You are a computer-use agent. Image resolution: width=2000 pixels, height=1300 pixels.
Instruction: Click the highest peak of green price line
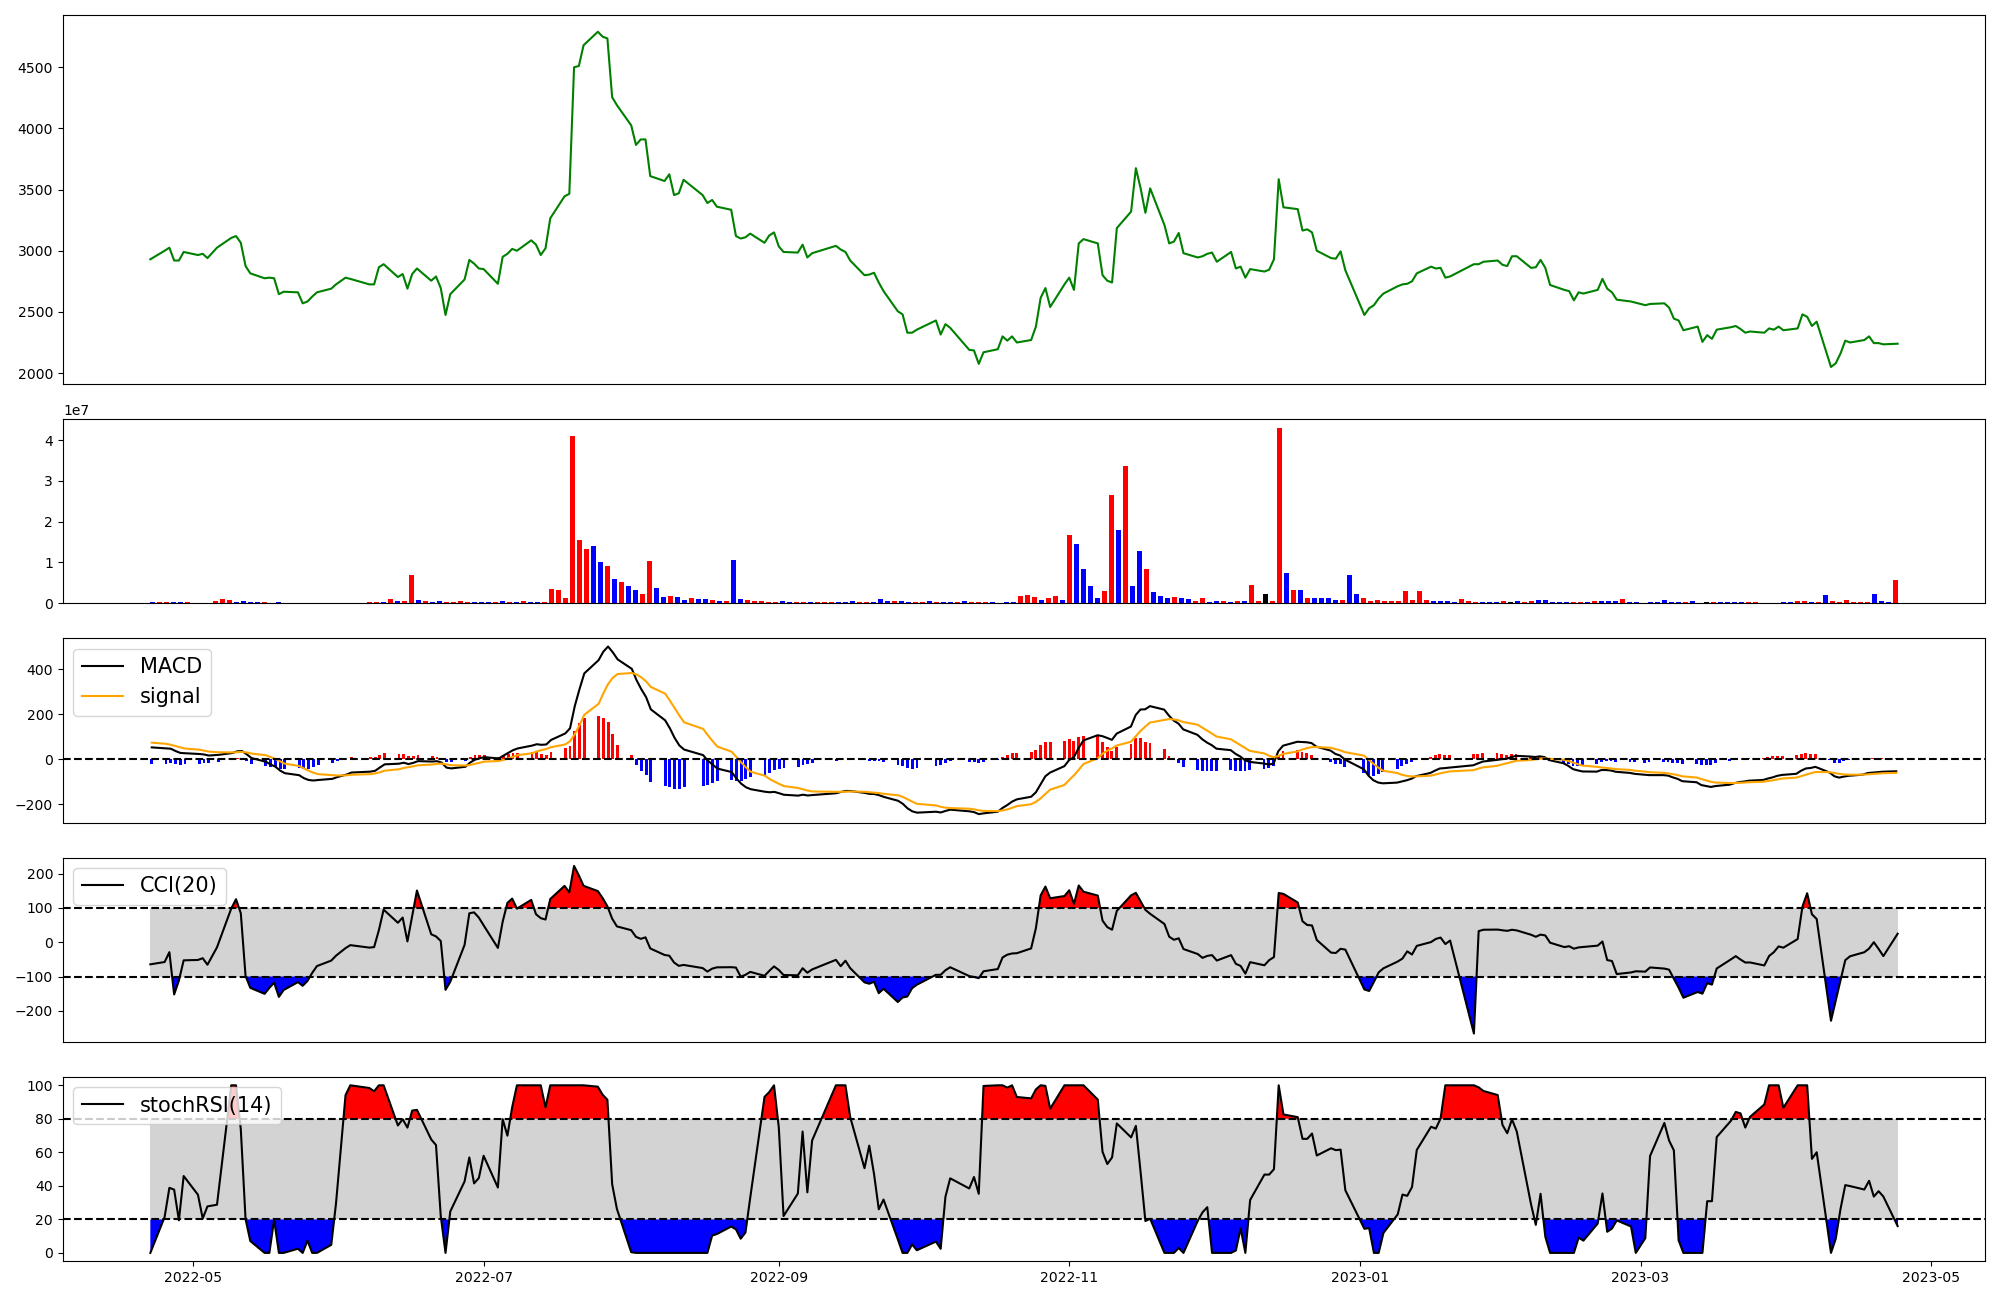[x=598, y=32]
